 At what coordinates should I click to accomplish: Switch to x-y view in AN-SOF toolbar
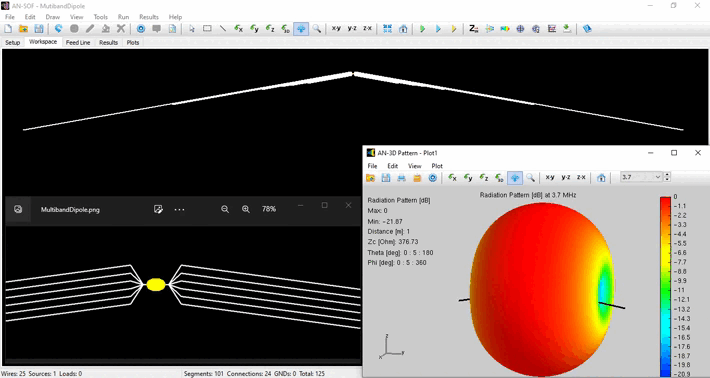click(x=336, y=29)
